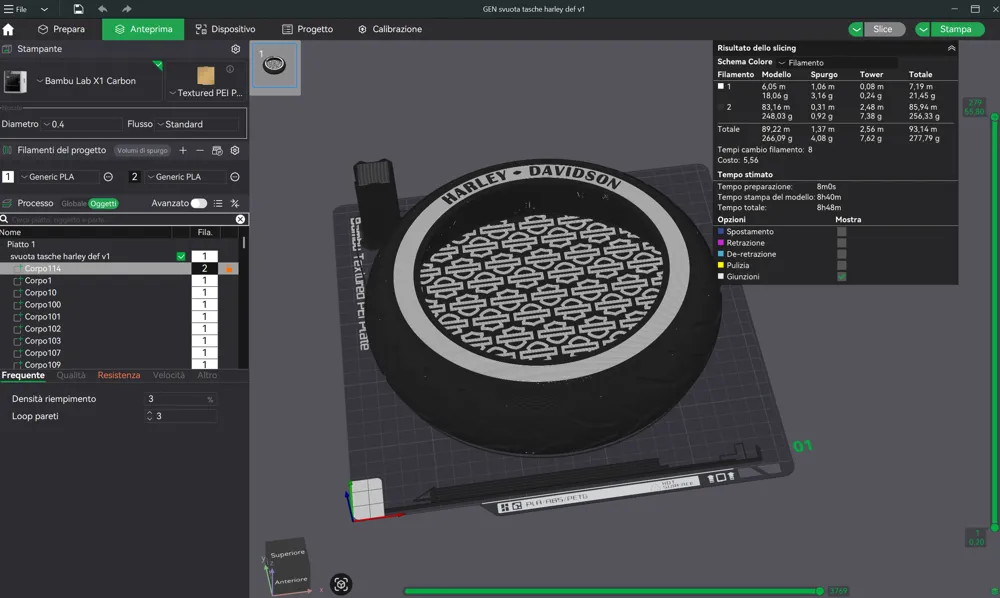The image size is (1000, 598).
Task: Click filament 1 color swatch
Action: [8, 177]
